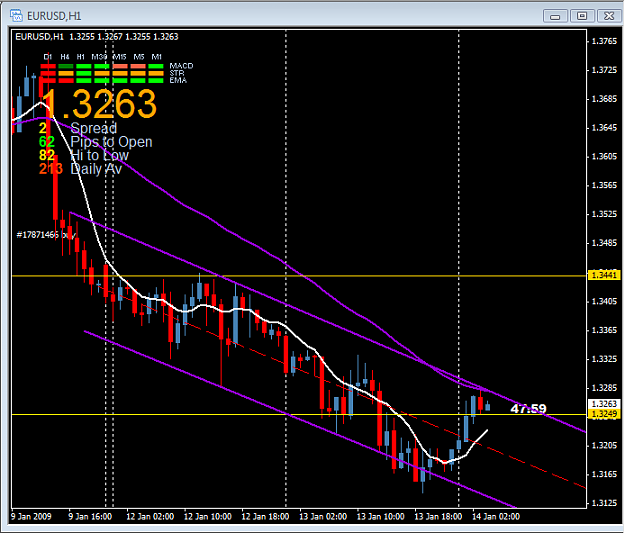
Task: Select the OHLC header '1.3255 1.3267 1.3255 1.3263'
Action: (x=124, y=37)
